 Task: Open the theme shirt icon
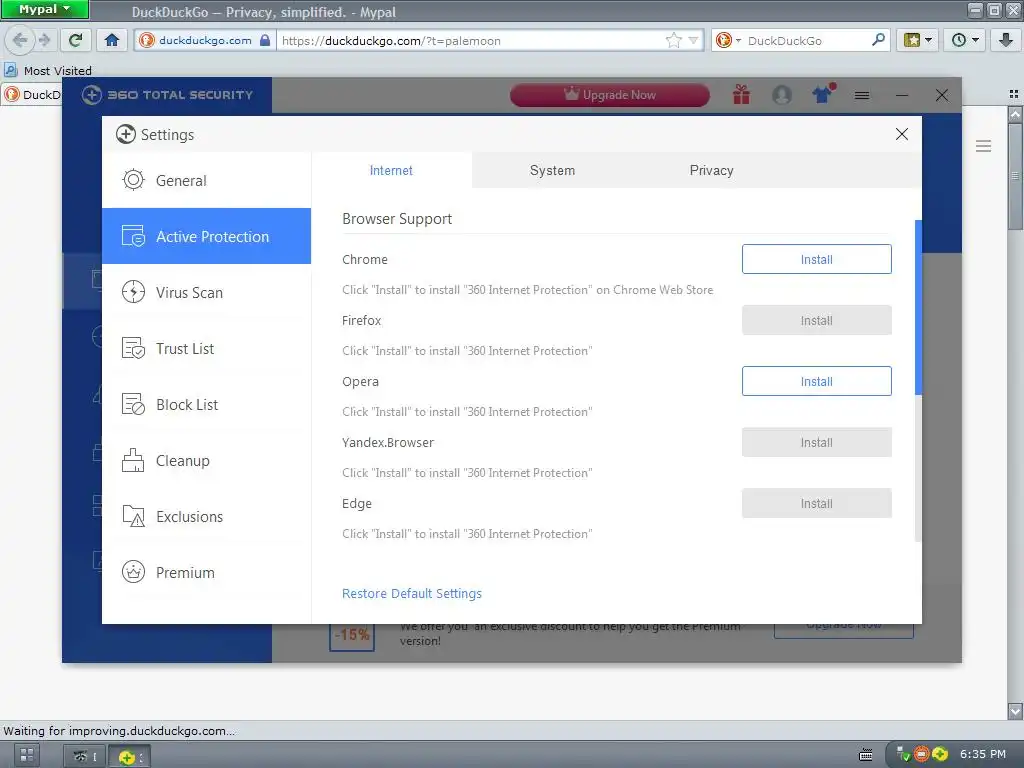click(823, 94)
